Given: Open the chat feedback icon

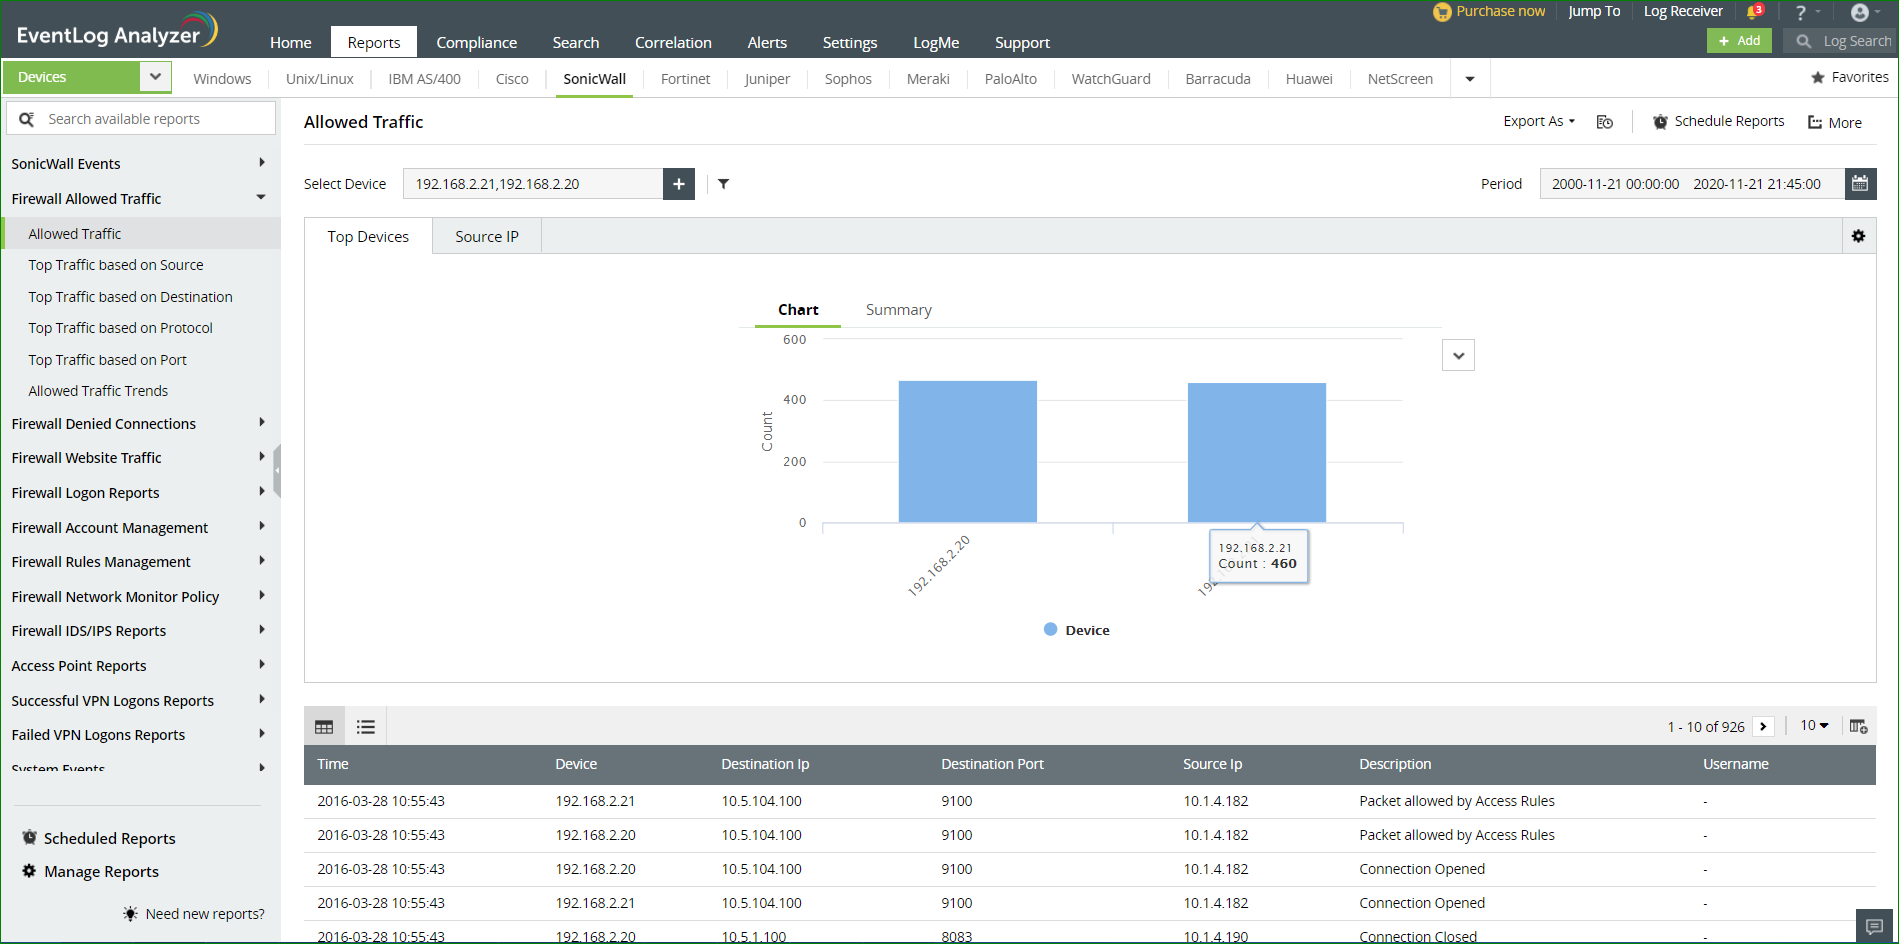Looking at the screenshot, I should (1875, 926).
